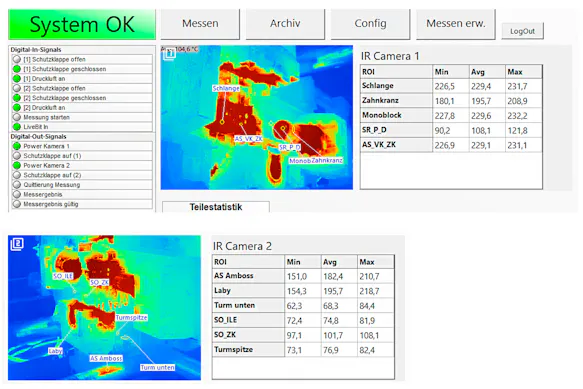Viewport: 583px width, 389px height.
Task: Click indicator for Power Kamera 2
Action: (17, 165)
